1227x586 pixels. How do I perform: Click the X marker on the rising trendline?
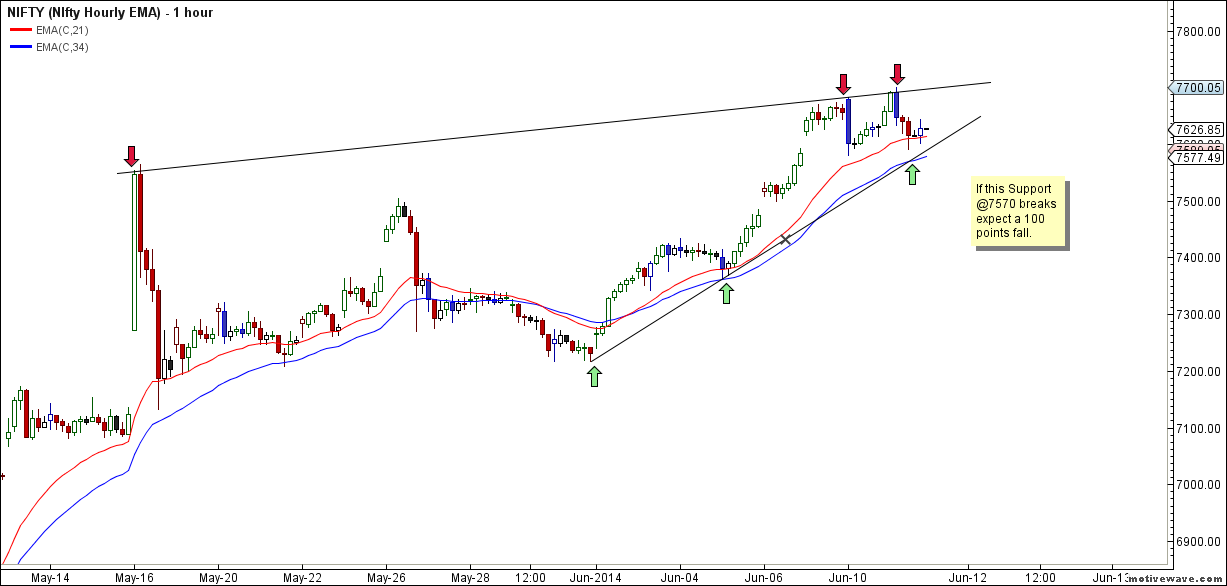coord(785,239)
